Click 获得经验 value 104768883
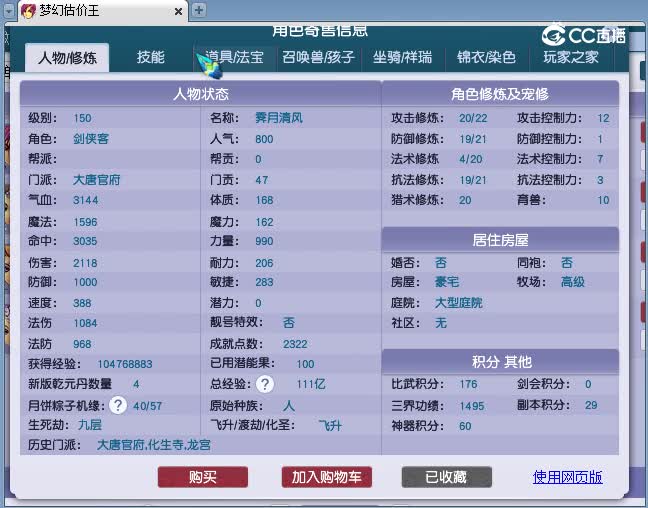 [125, 364]
